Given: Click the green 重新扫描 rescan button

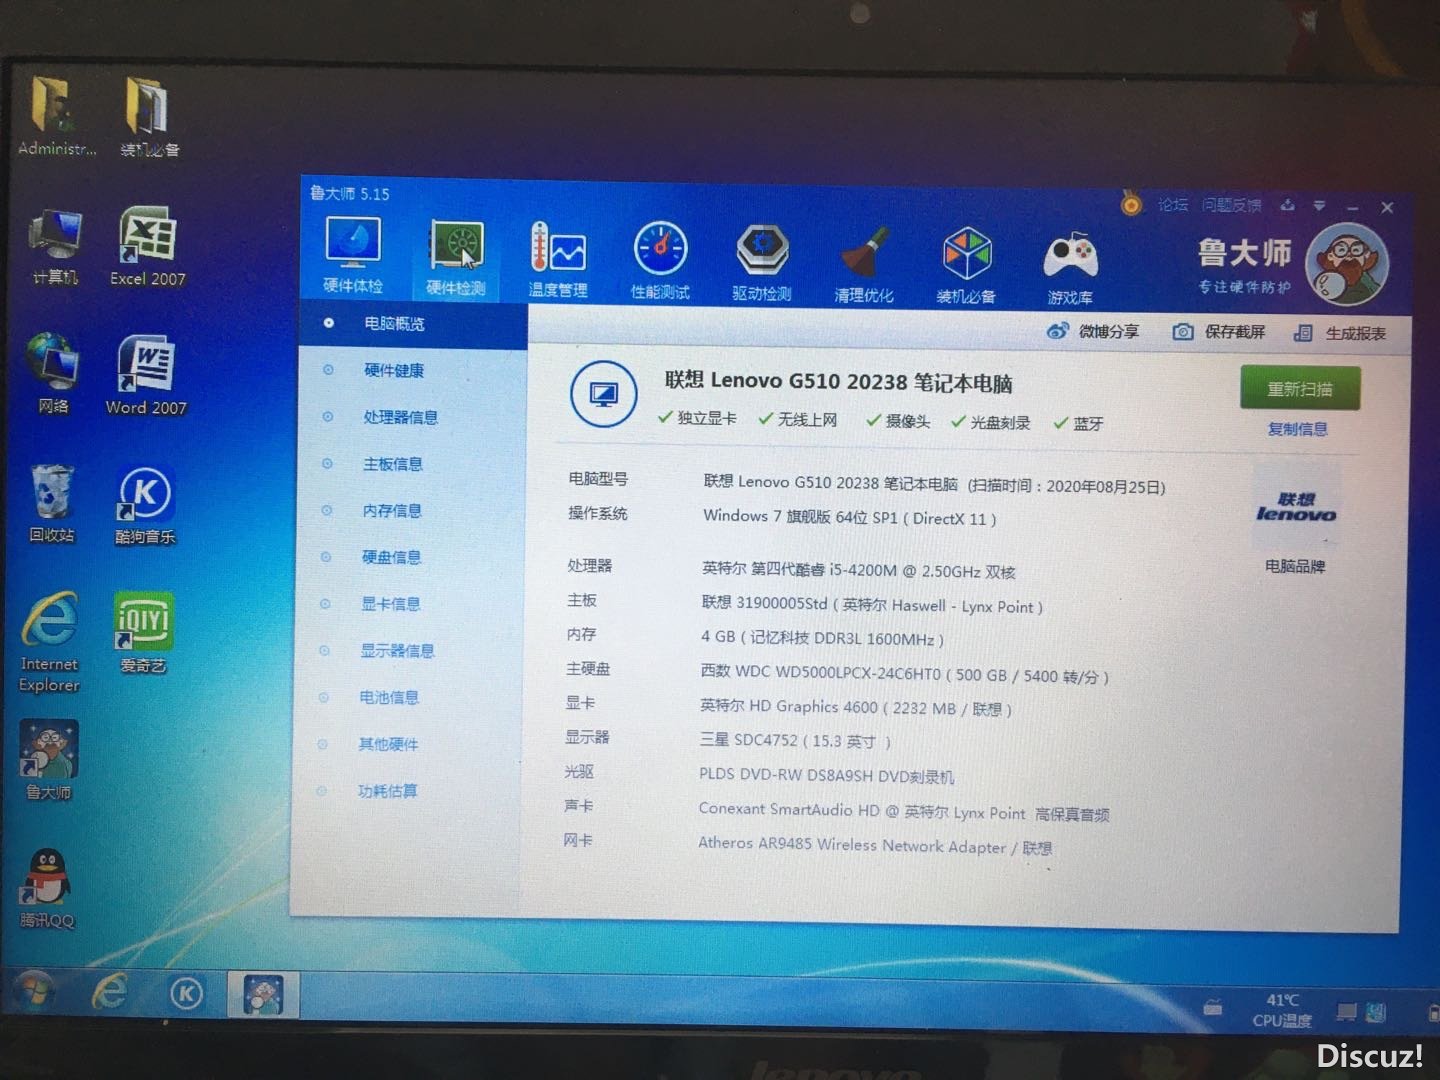Looking at the screenshot, I should tap(1300, 388).
